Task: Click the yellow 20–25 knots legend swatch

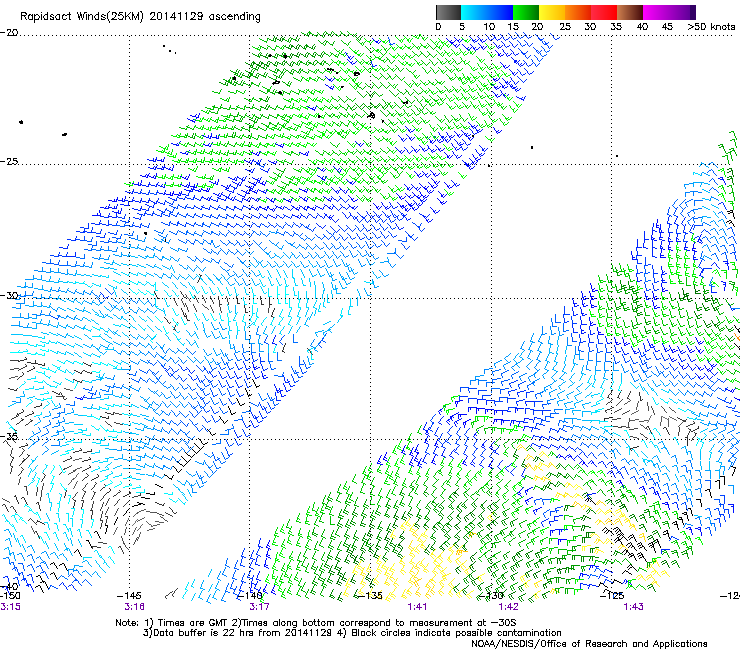Action: 552,12
